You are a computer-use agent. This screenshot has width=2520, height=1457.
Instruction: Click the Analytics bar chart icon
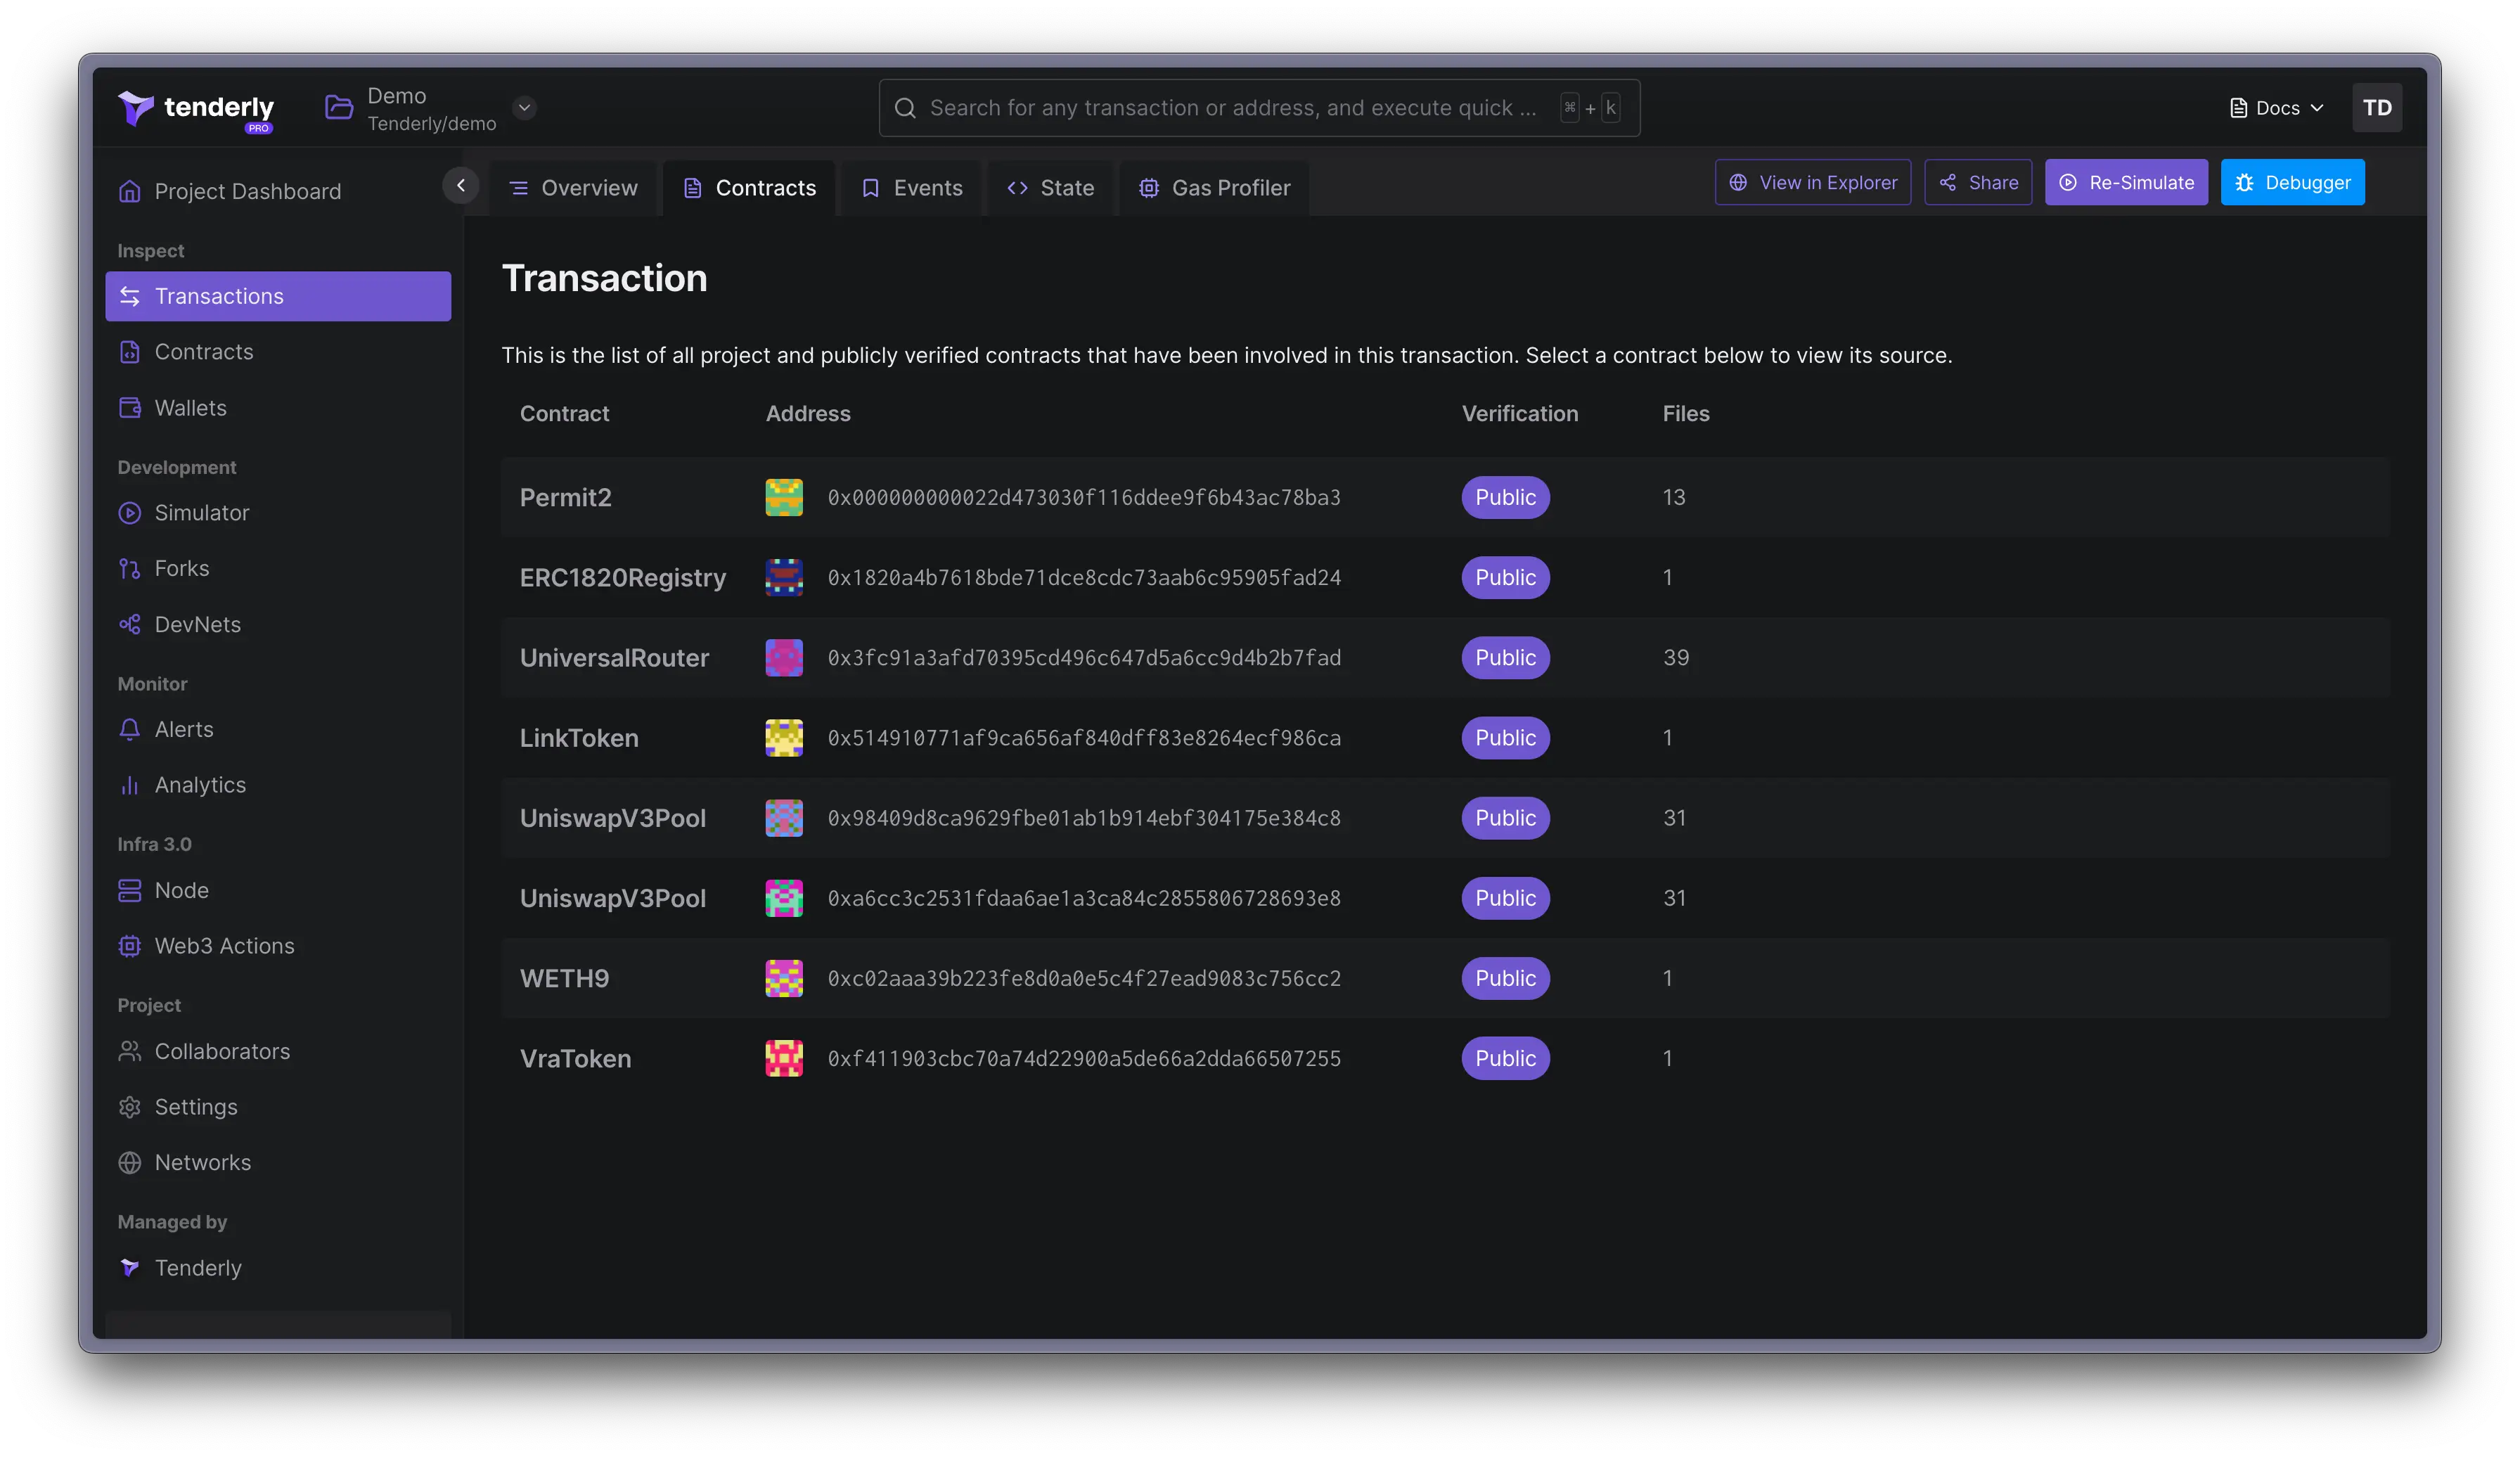(130, 785)
